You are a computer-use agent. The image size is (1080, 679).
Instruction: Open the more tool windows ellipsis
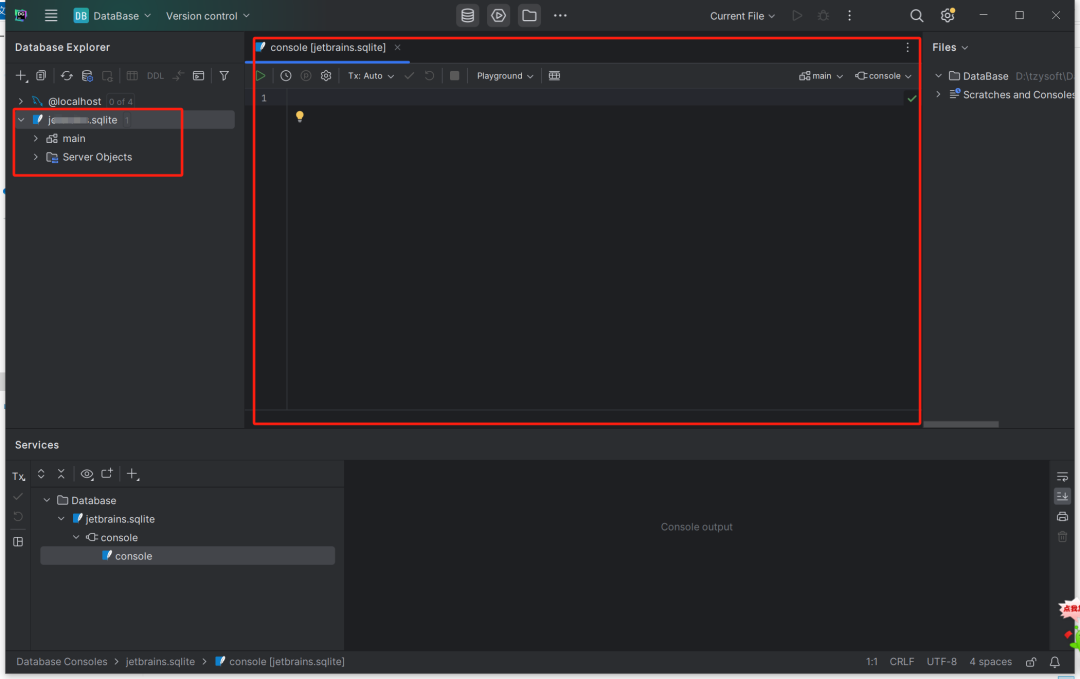tap(560, 15)
